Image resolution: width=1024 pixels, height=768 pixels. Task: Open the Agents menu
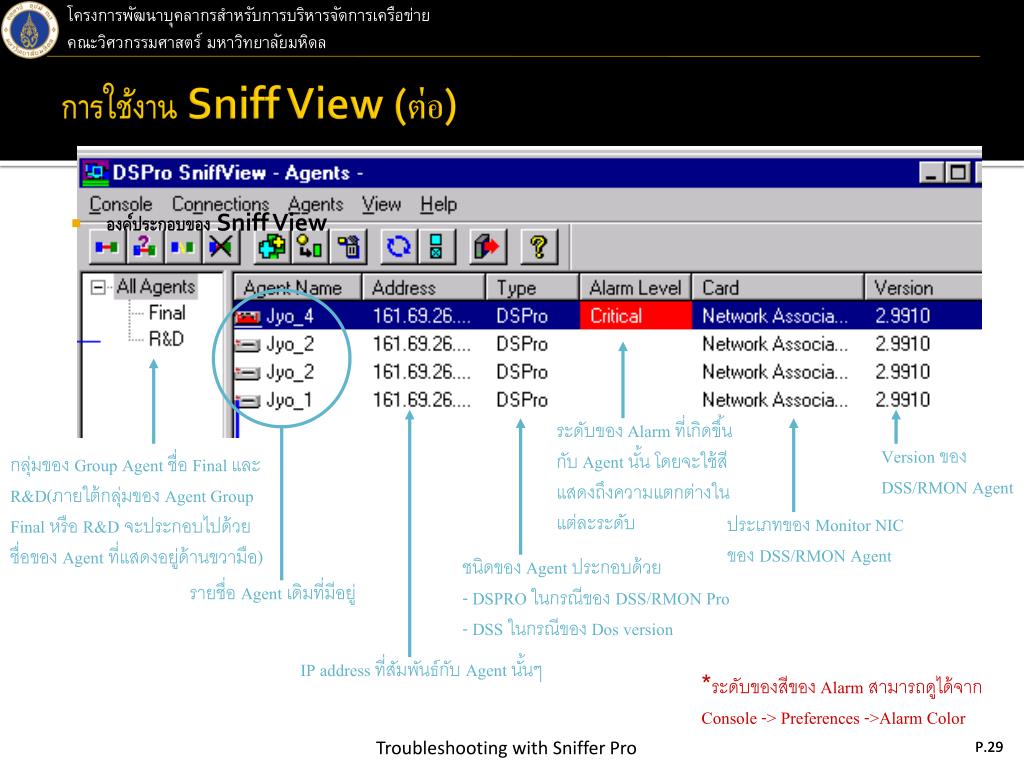[x=315, y=204]
